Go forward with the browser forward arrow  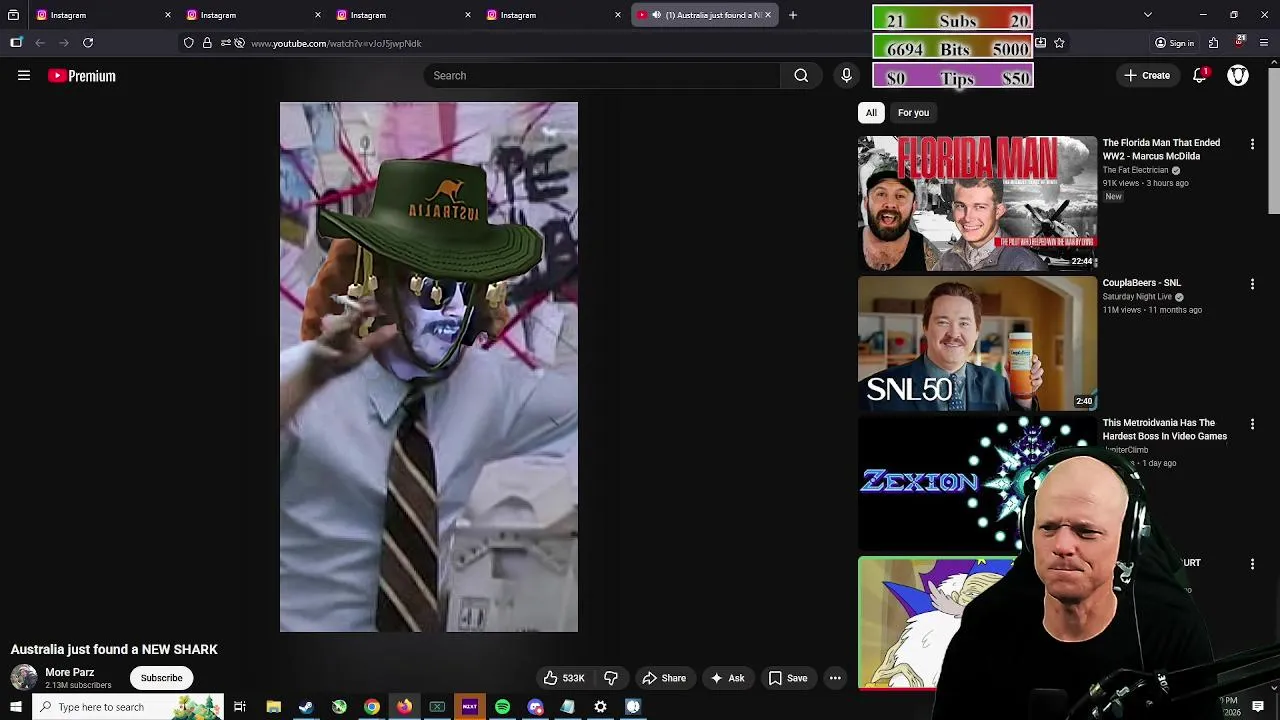[x=64, y=43]
